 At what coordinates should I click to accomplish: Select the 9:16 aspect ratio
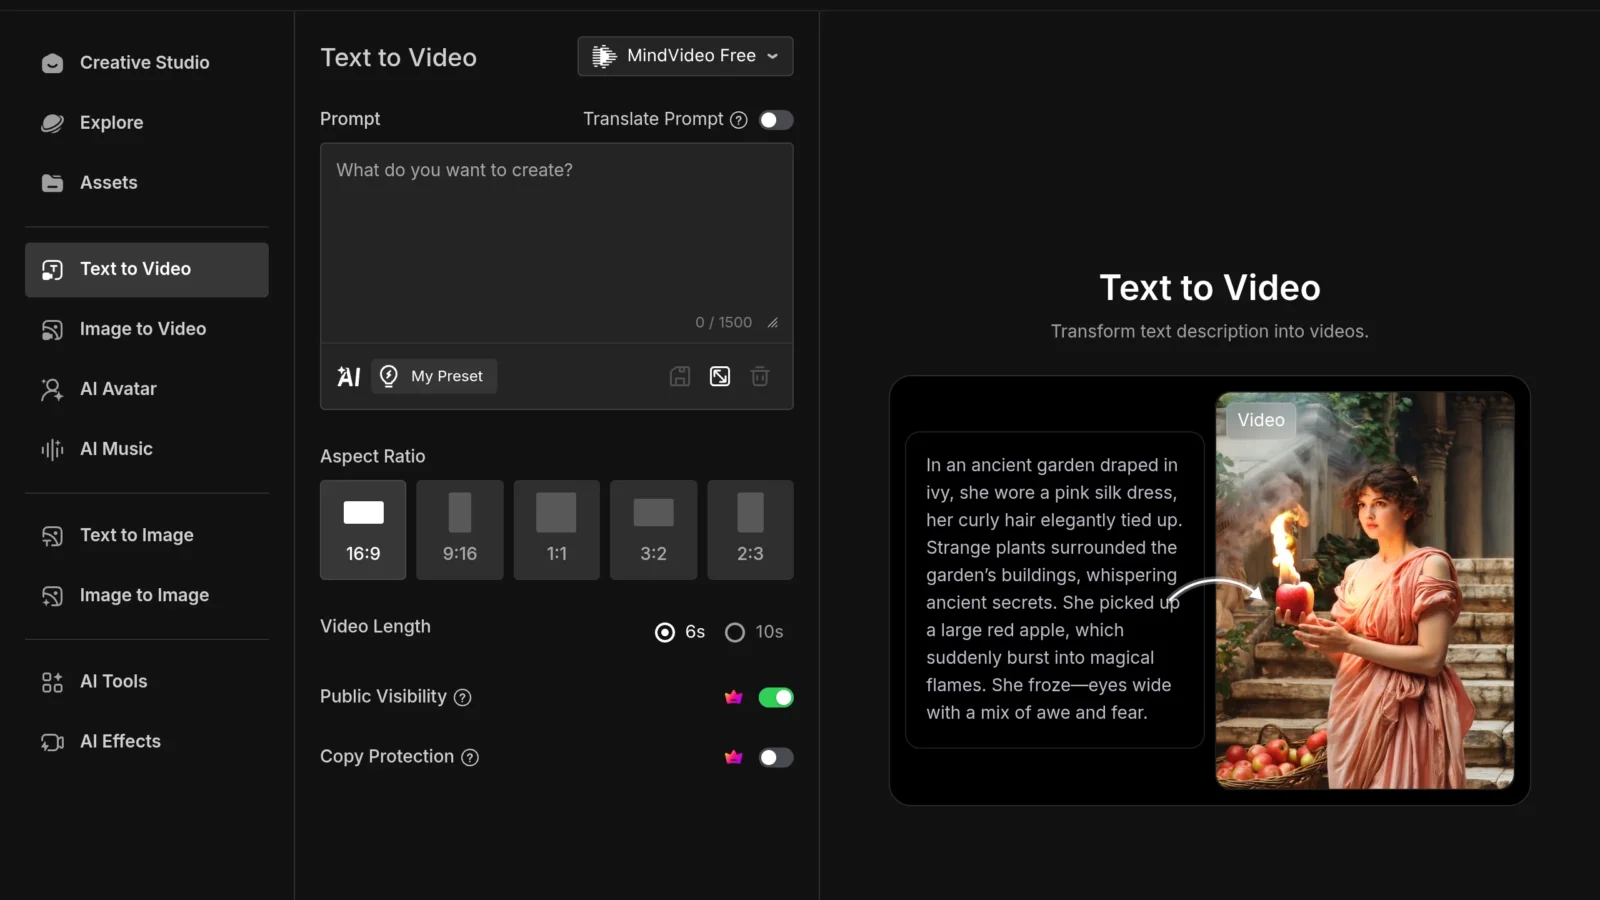click(x=460, y=530)
